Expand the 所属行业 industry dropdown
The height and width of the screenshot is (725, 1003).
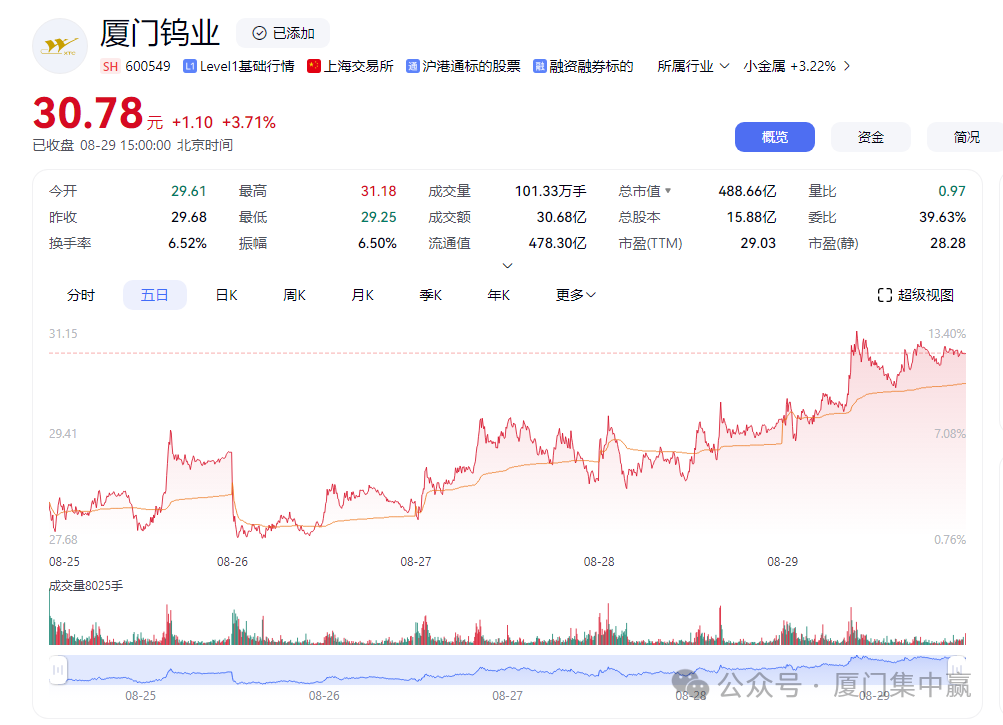pyautogui.click(x=726, y=66)
